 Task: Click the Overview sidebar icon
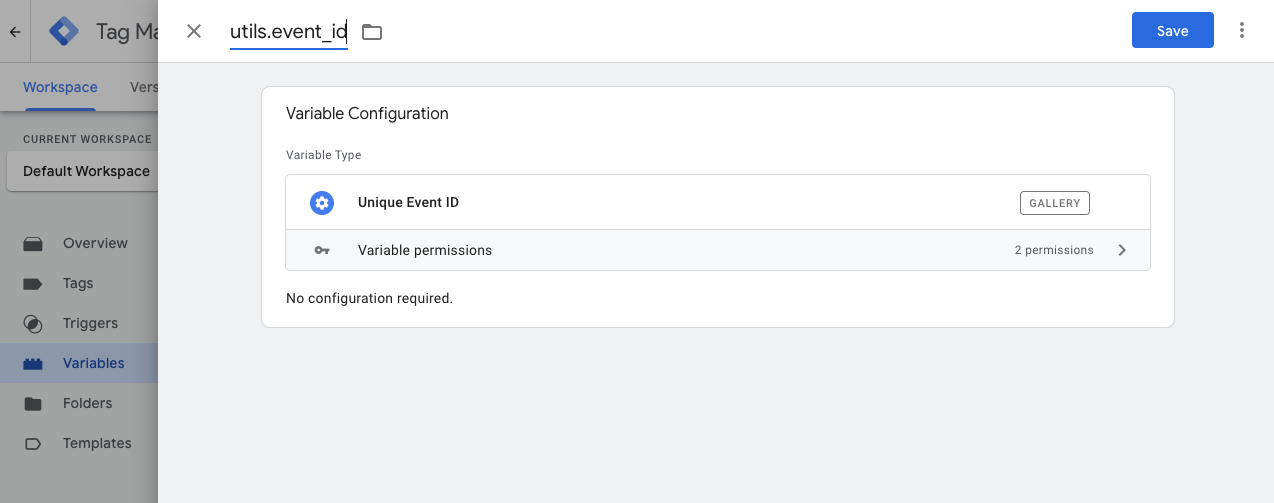click(33, 243)
